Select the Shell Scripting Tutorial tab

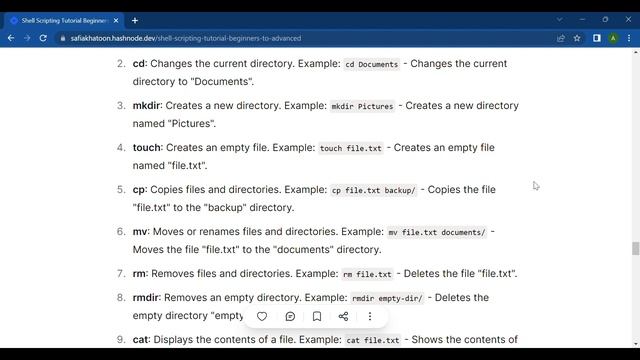(x=63, y=20)
